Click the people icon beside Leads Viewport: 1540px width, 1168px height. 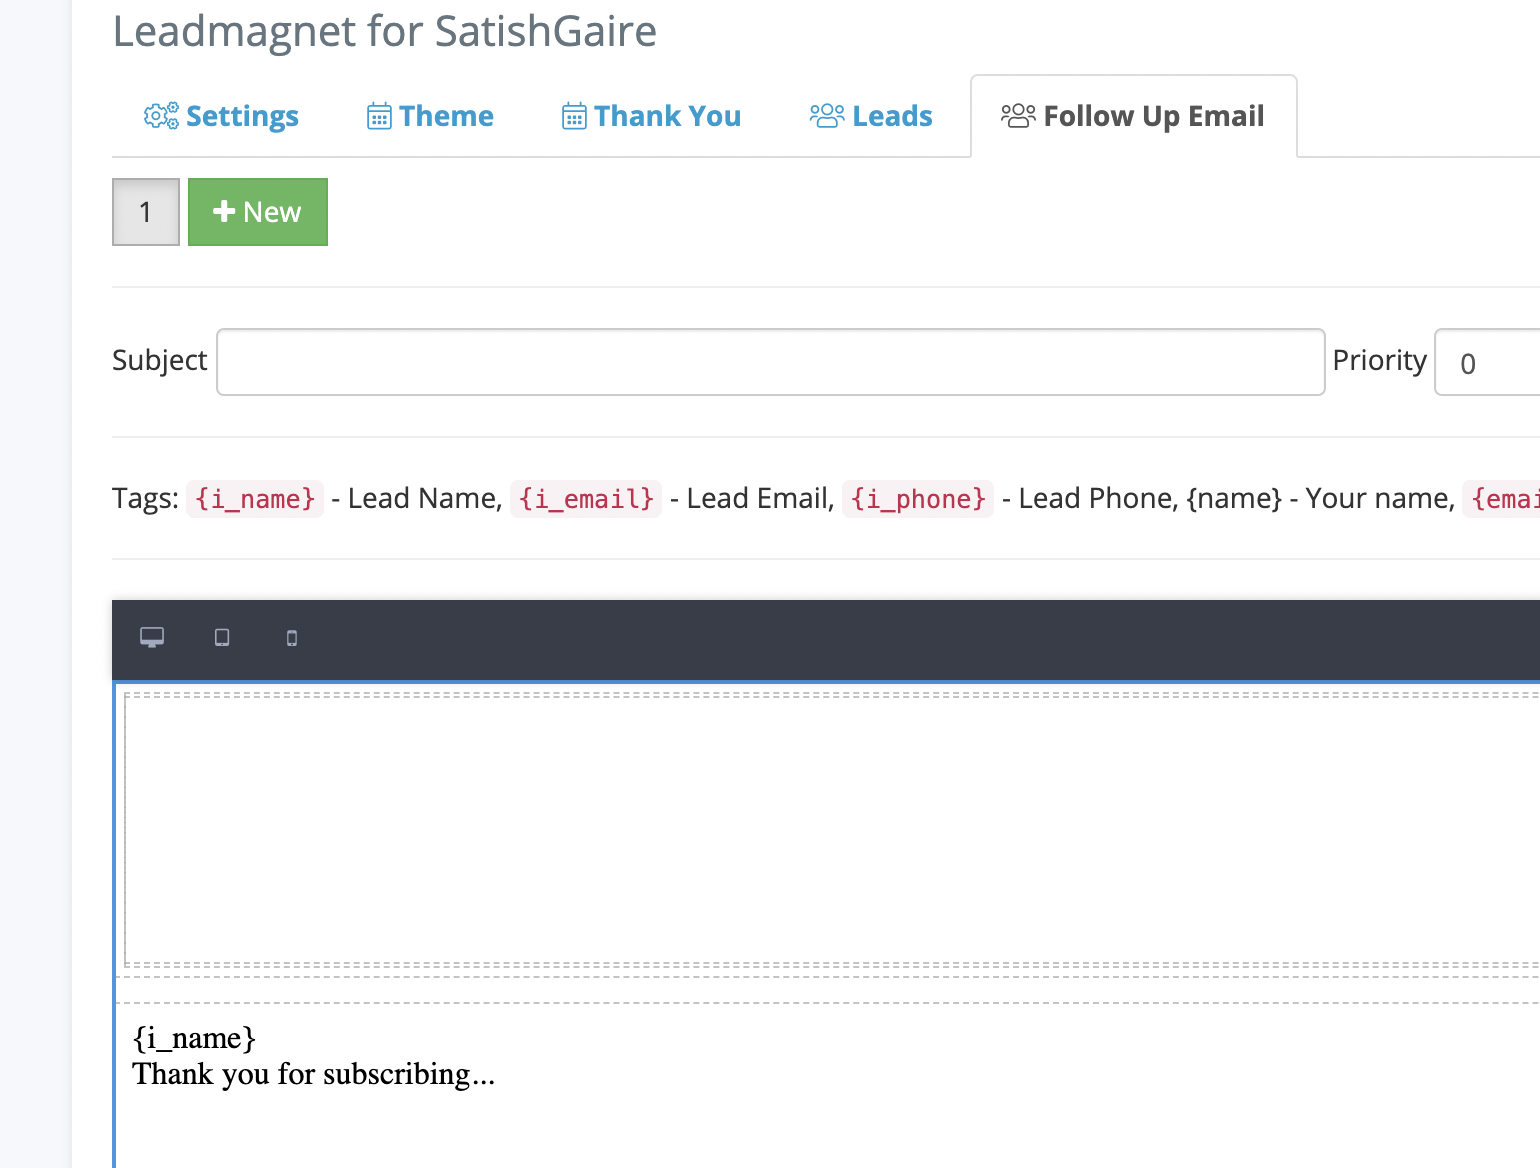point(827,116)
